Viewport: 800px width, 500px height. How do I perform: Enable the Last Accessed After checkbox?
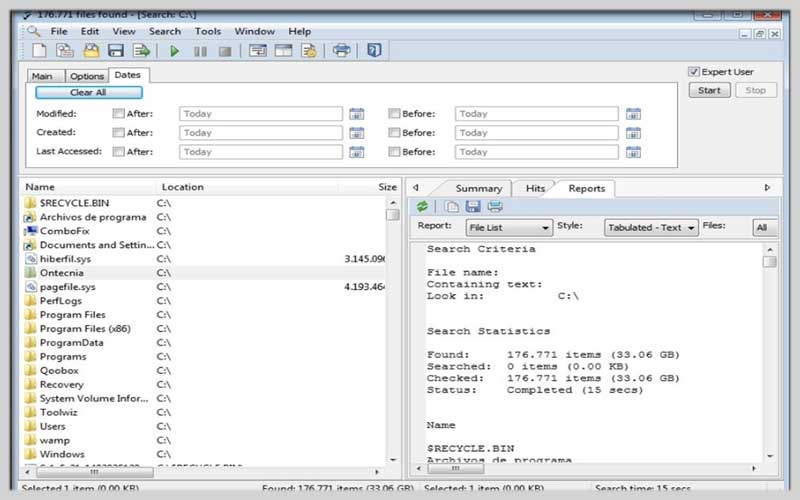pos(118,152)
